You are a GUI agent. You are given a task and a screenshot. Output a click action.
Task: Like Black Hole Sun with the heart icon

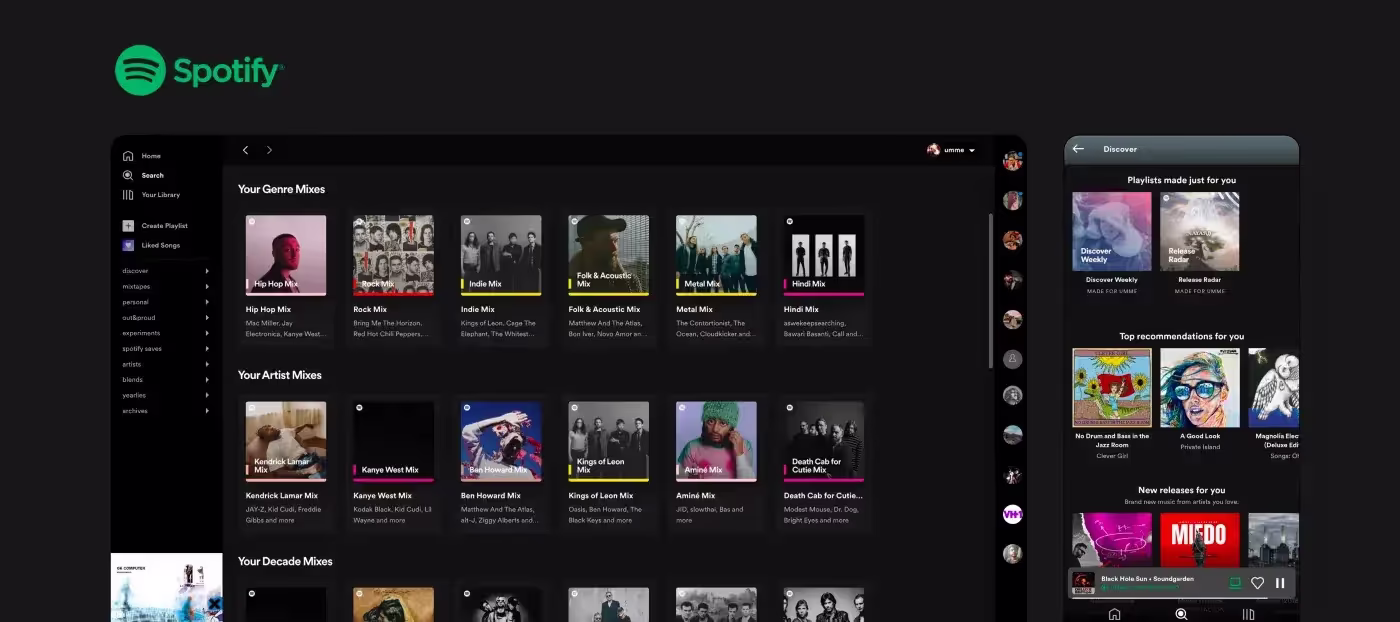click(1258, 583)
